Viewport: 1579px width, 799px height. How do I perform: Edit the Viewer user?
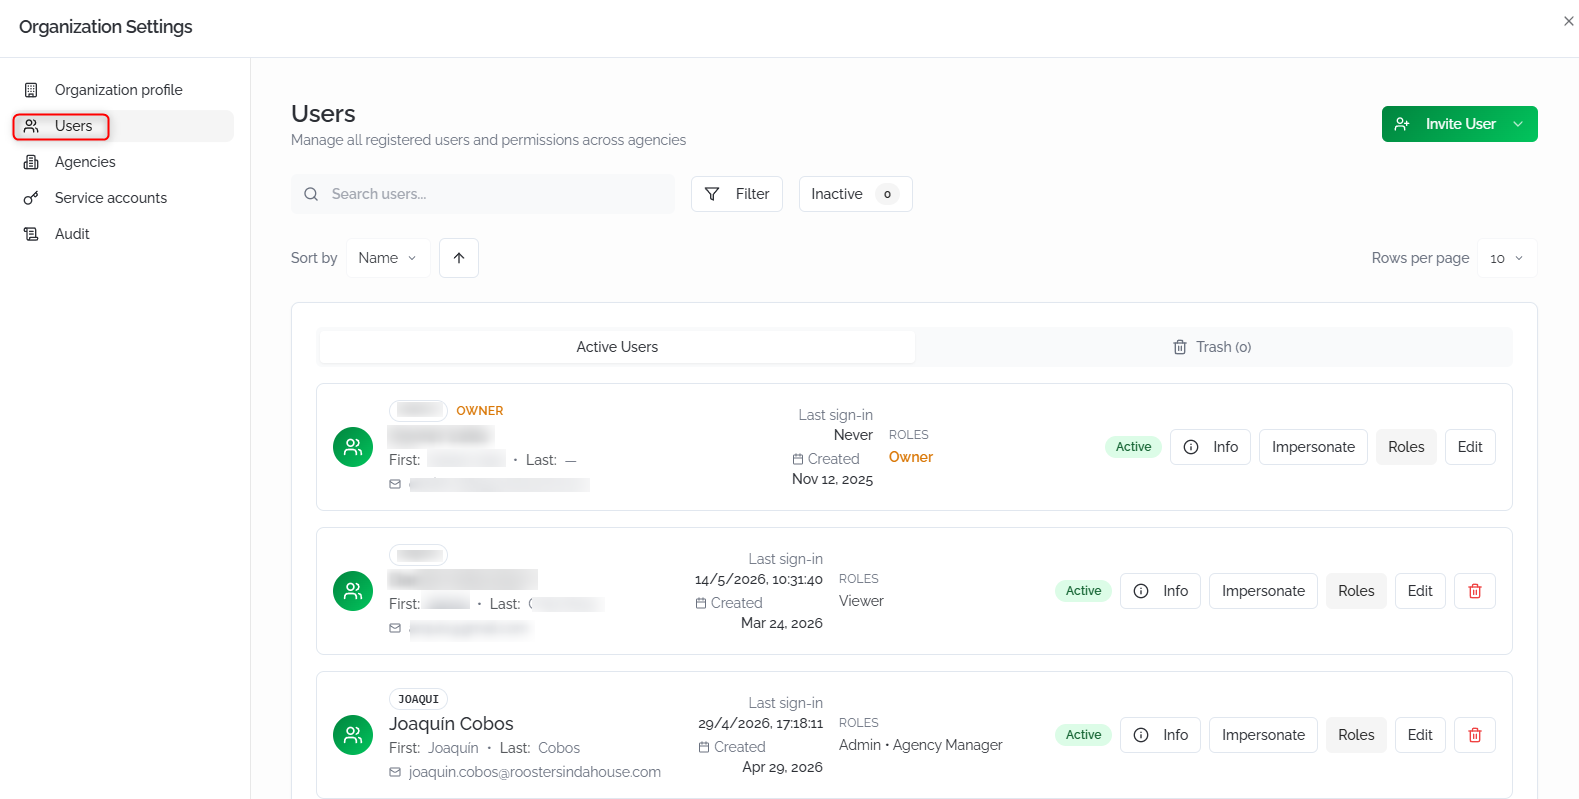[x=1420, y=591]
